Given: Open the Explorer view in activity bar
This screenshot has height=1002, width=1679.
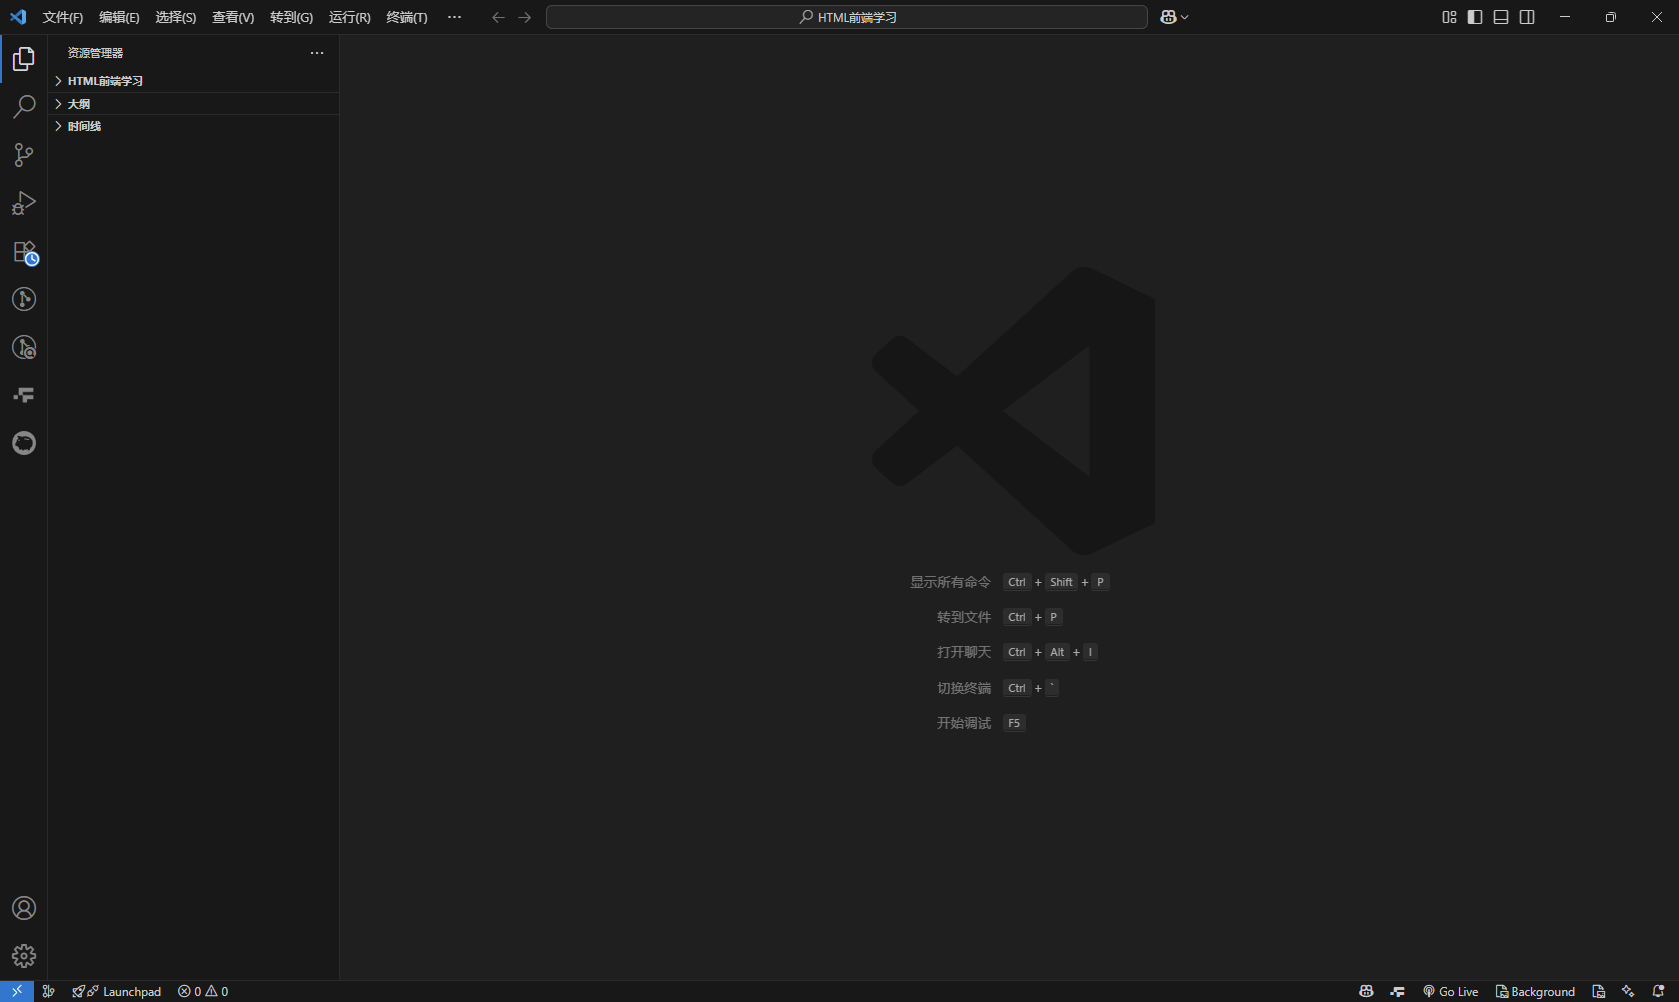Looking at the screenshot, I should (24, 59).
